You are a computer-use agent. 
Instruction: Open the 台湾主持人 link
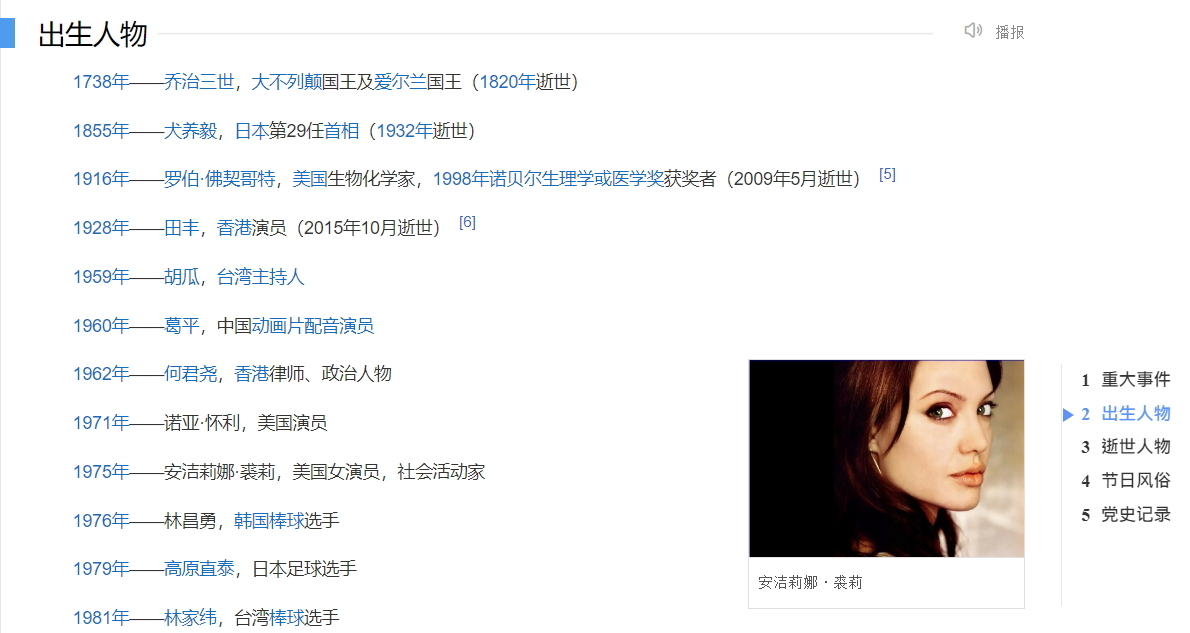(x=260, y=277)
